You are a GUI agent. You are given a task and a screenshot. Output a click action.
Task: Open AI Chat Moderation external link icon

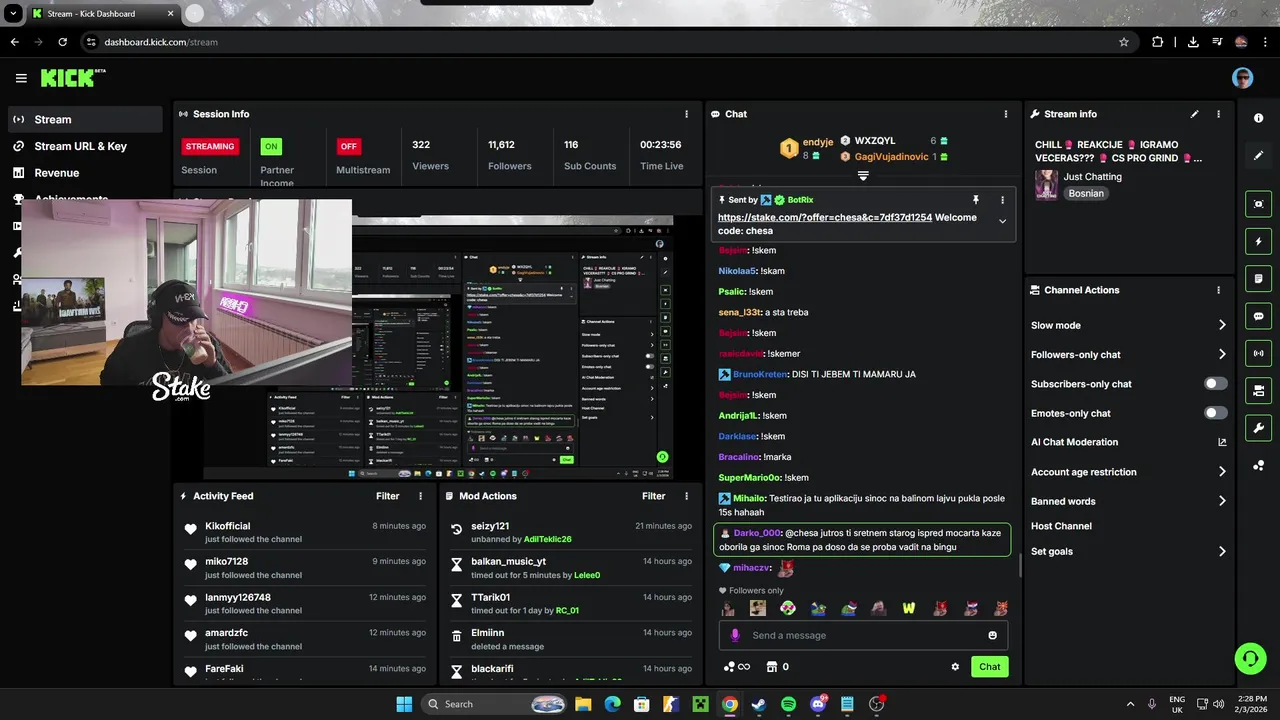(x=1222, y=442)
